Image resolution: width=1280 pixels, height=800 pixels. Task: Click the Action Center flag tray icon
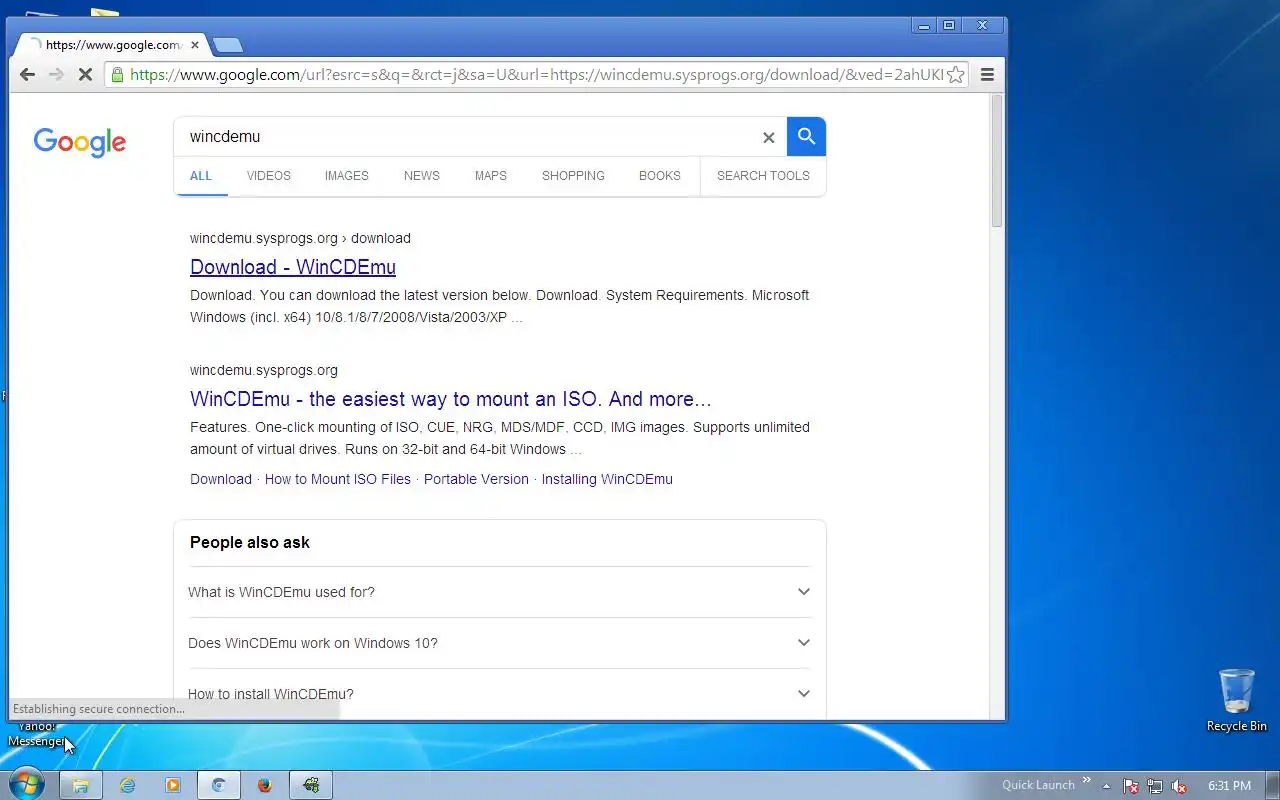[1131, 786]
